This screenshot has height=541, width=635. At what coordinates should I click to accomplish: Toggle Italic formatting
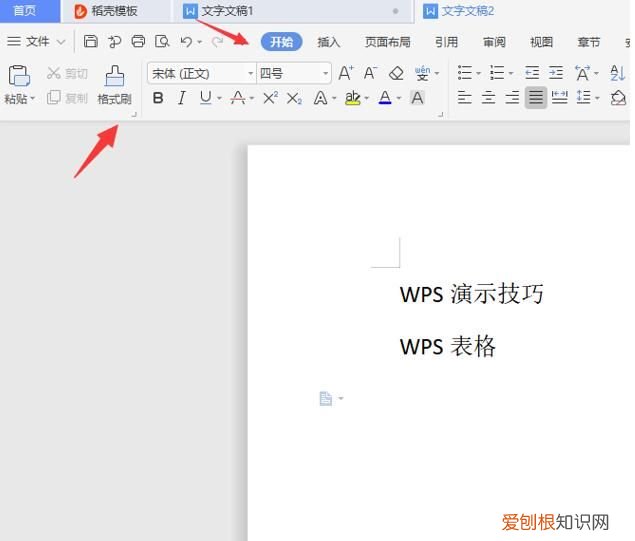coord(182,98)
